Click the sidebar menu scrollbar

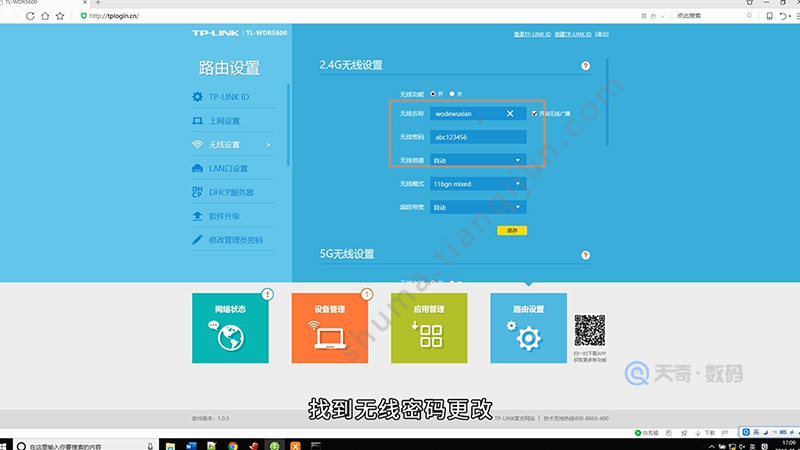[x=288, y=125]
